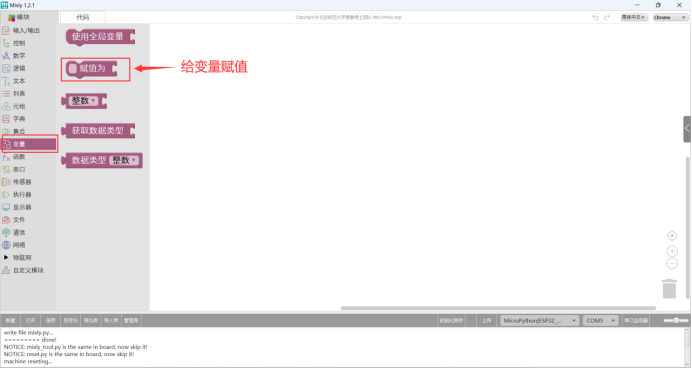
Task: Open the 函数 (function) block category
Action: click(19, 157)
